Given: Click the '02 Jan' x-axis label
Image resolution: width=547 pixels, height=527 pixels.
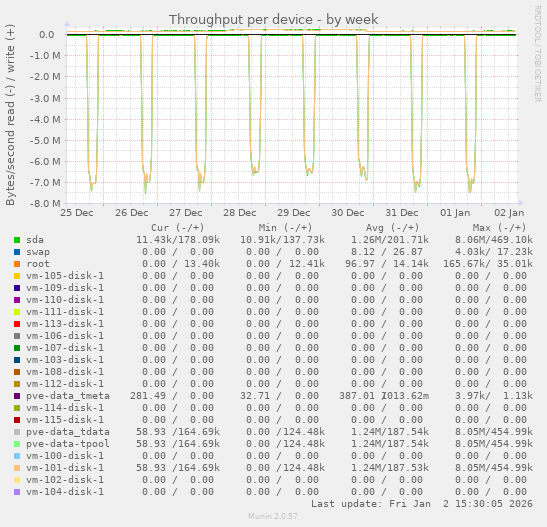Looking at the screenshot, I should 509,213.
